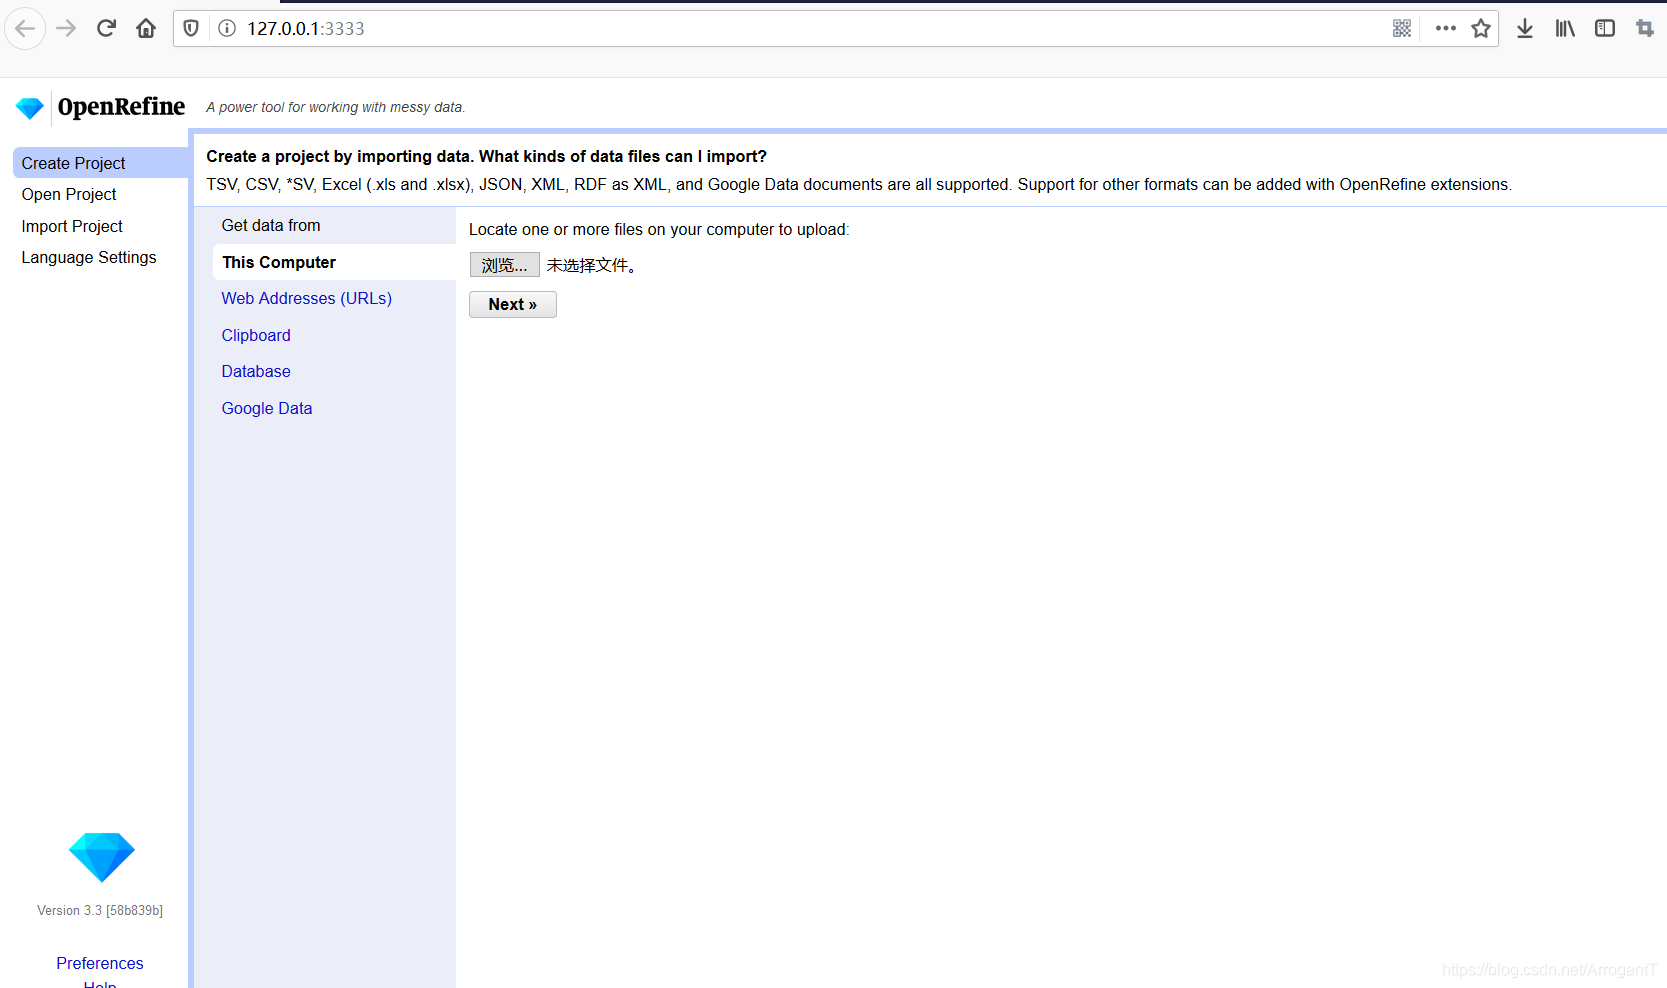This screenshot has width=1667, height=988.
Task: Click the 'Get data from' heading
Action: 271,225
